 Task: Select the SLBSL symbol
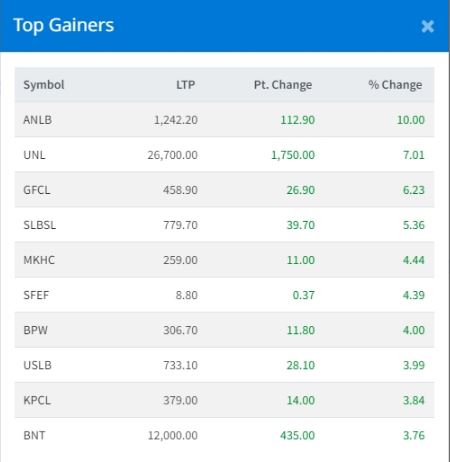(x=40, y=225)
